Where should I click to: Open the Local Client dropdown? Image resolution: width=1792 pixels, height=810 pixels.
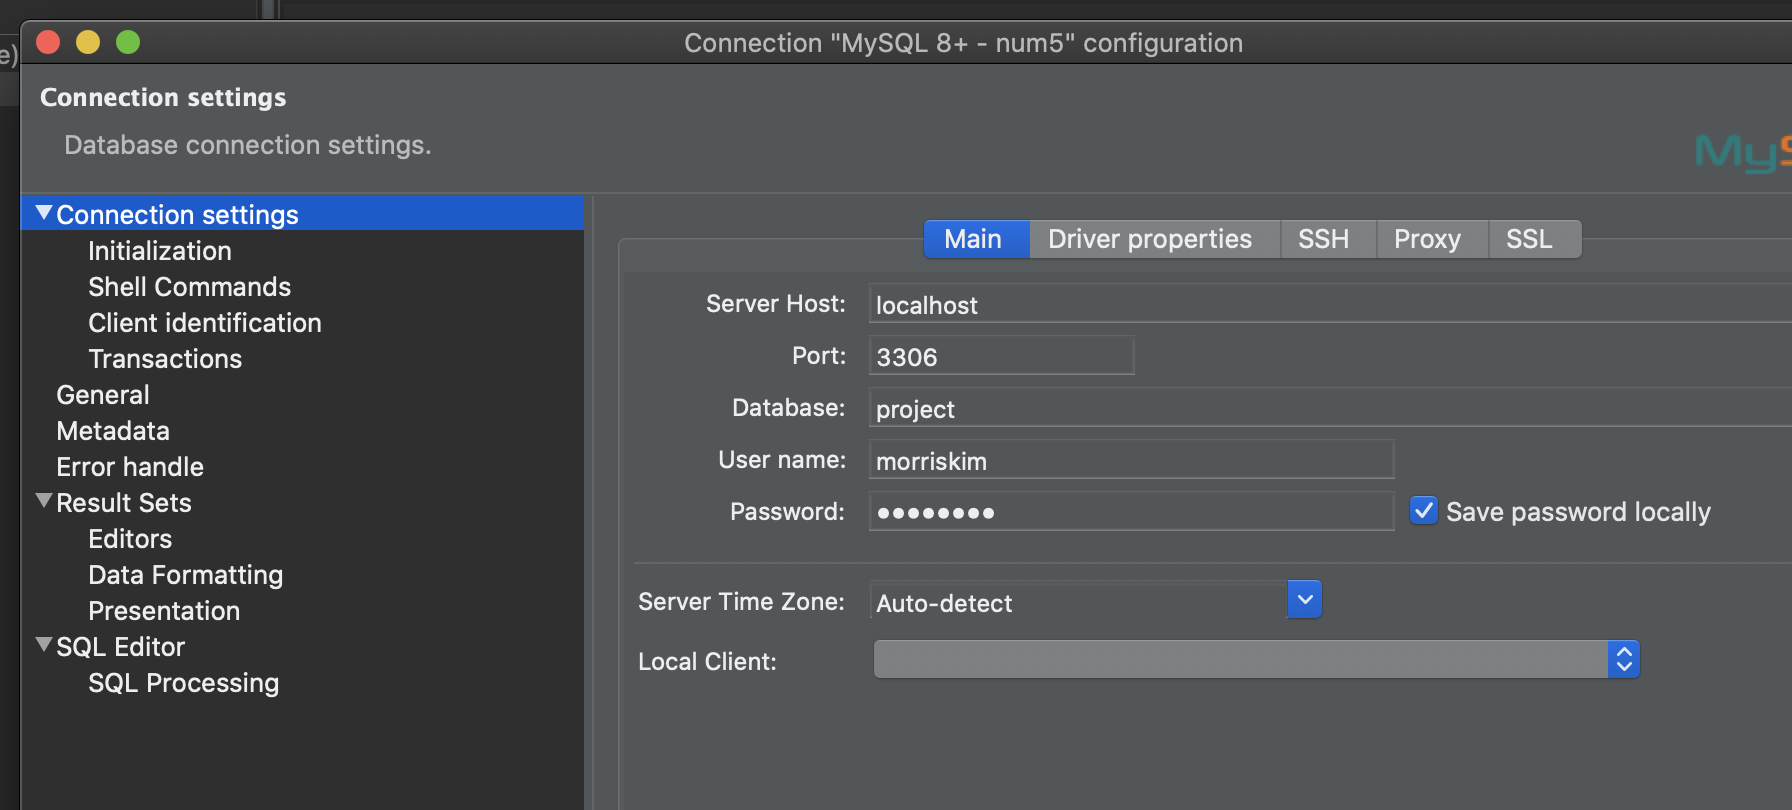pyautogui.click(x=1256, y=659)
